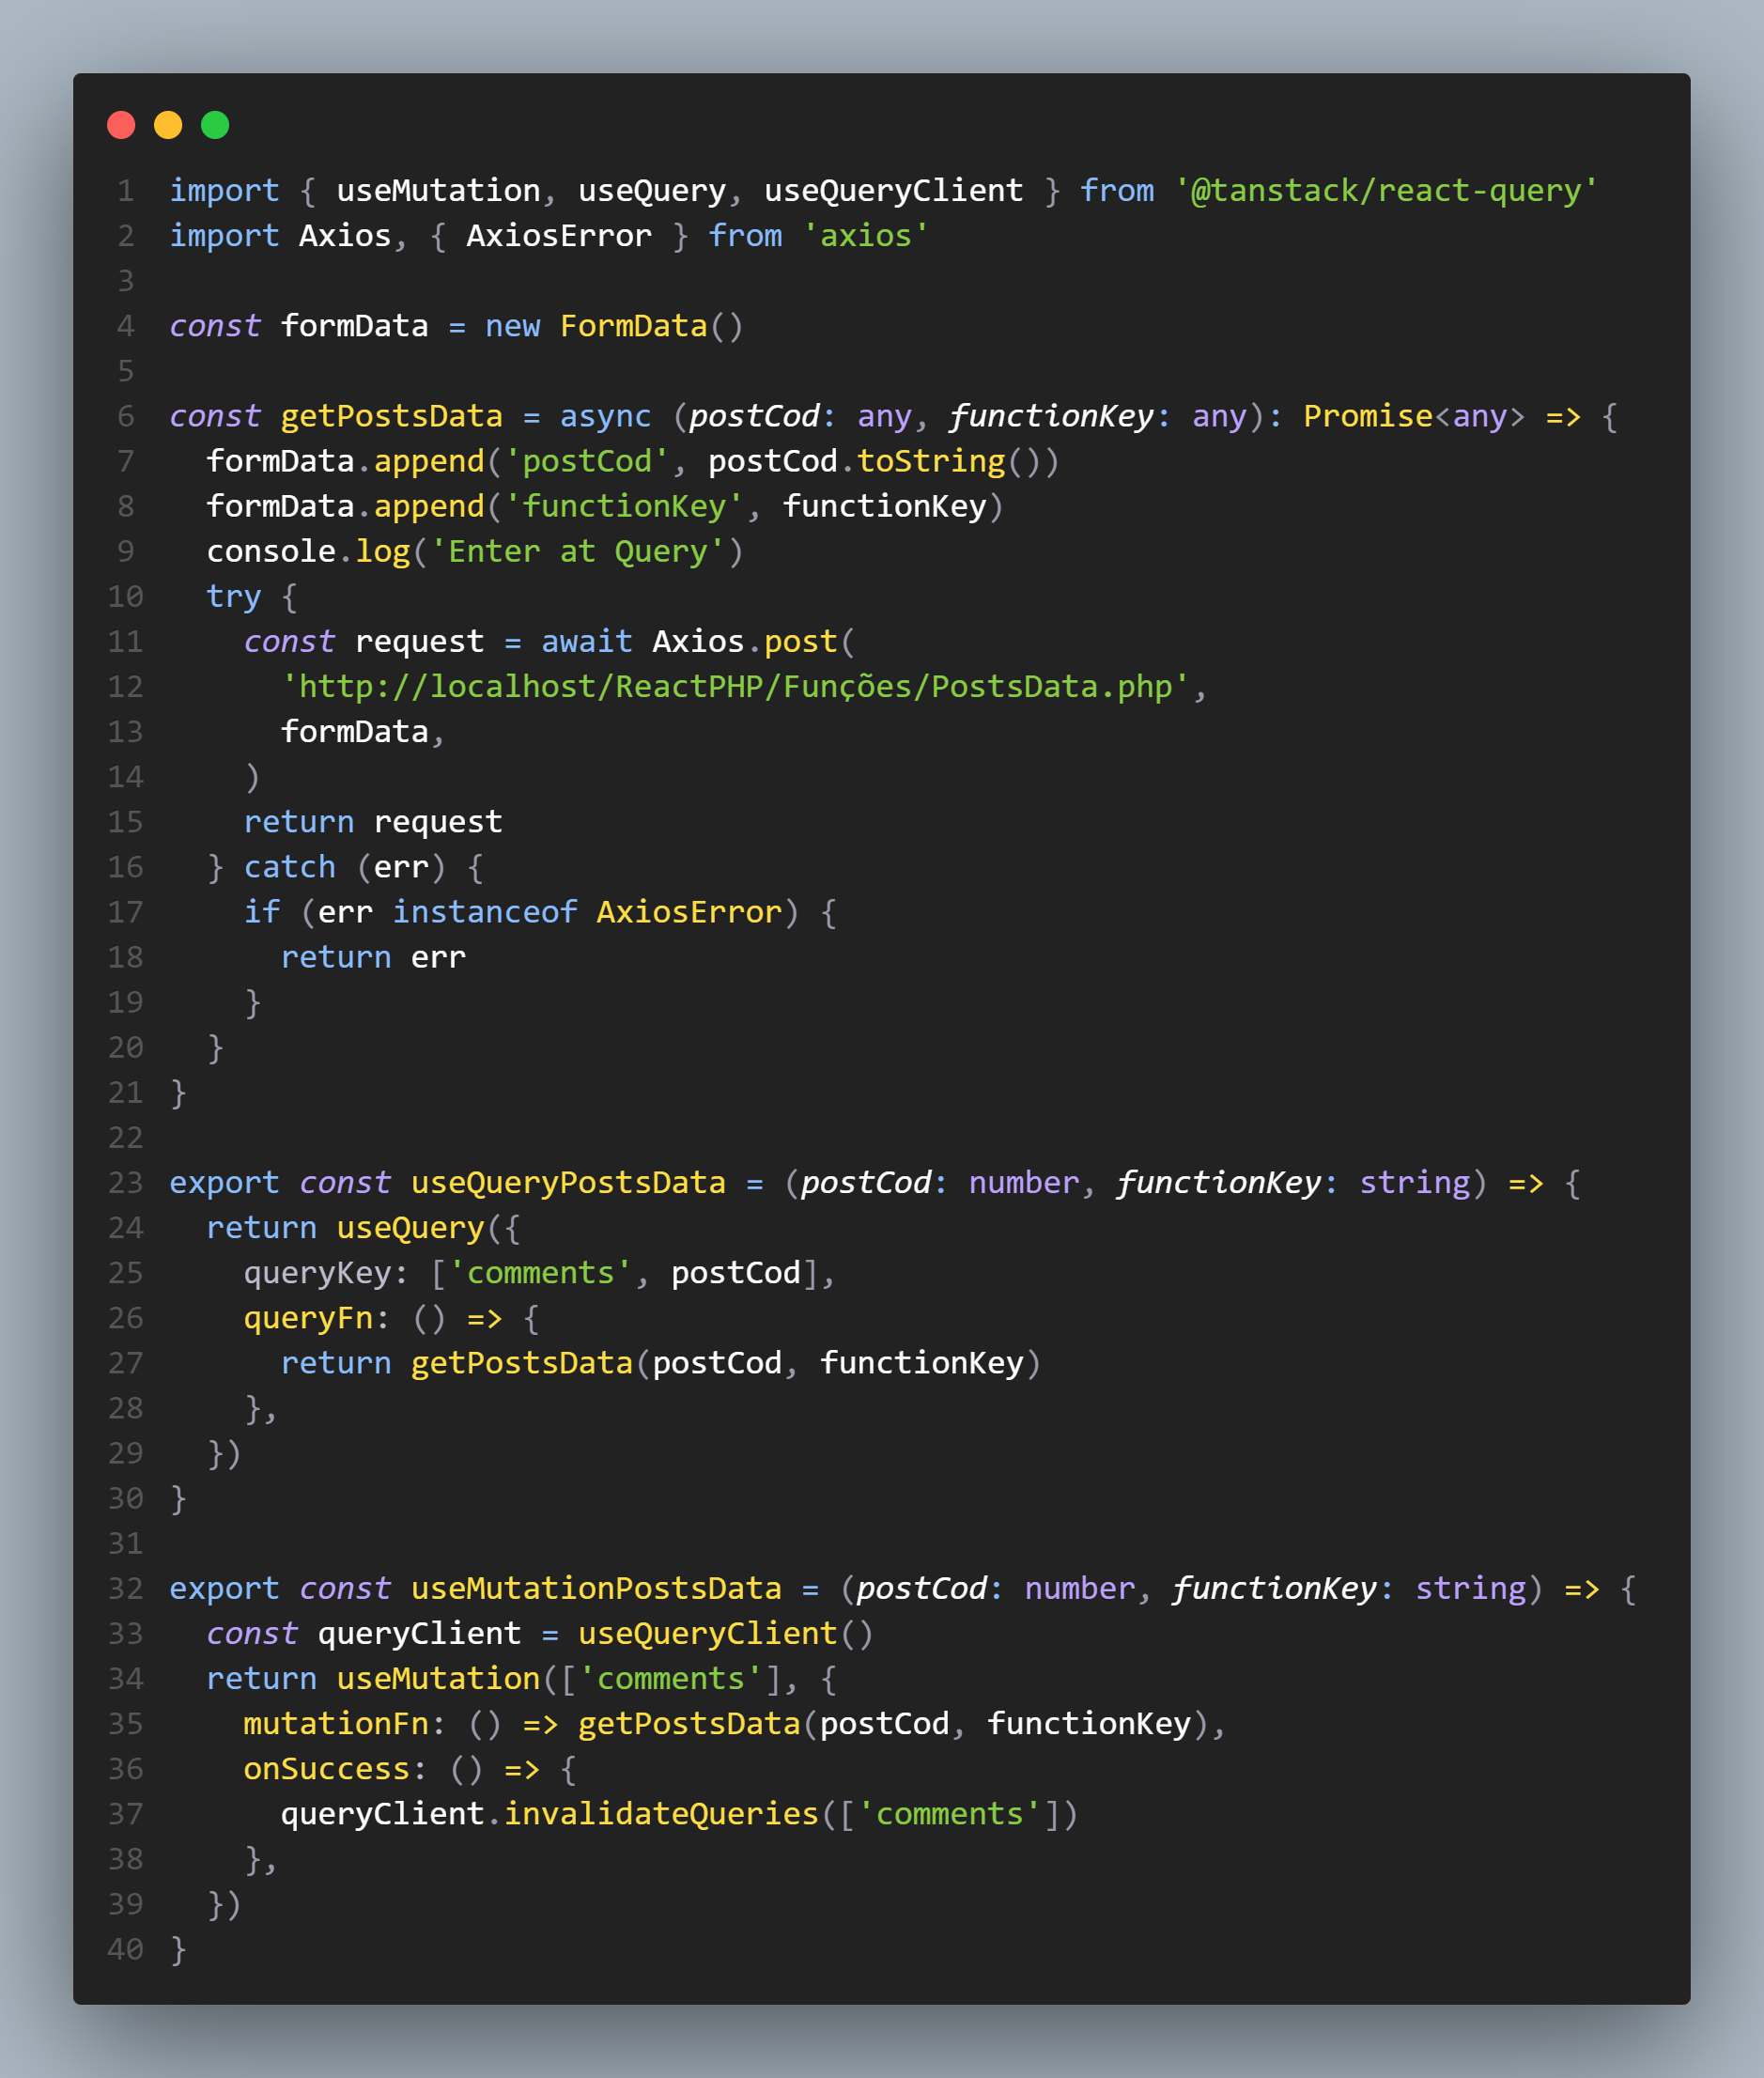The height and width of the screenshot is (2078, 1764).
Task: Click 'useQueryClient' in the line 1 import
Action: tap(894, 190)
